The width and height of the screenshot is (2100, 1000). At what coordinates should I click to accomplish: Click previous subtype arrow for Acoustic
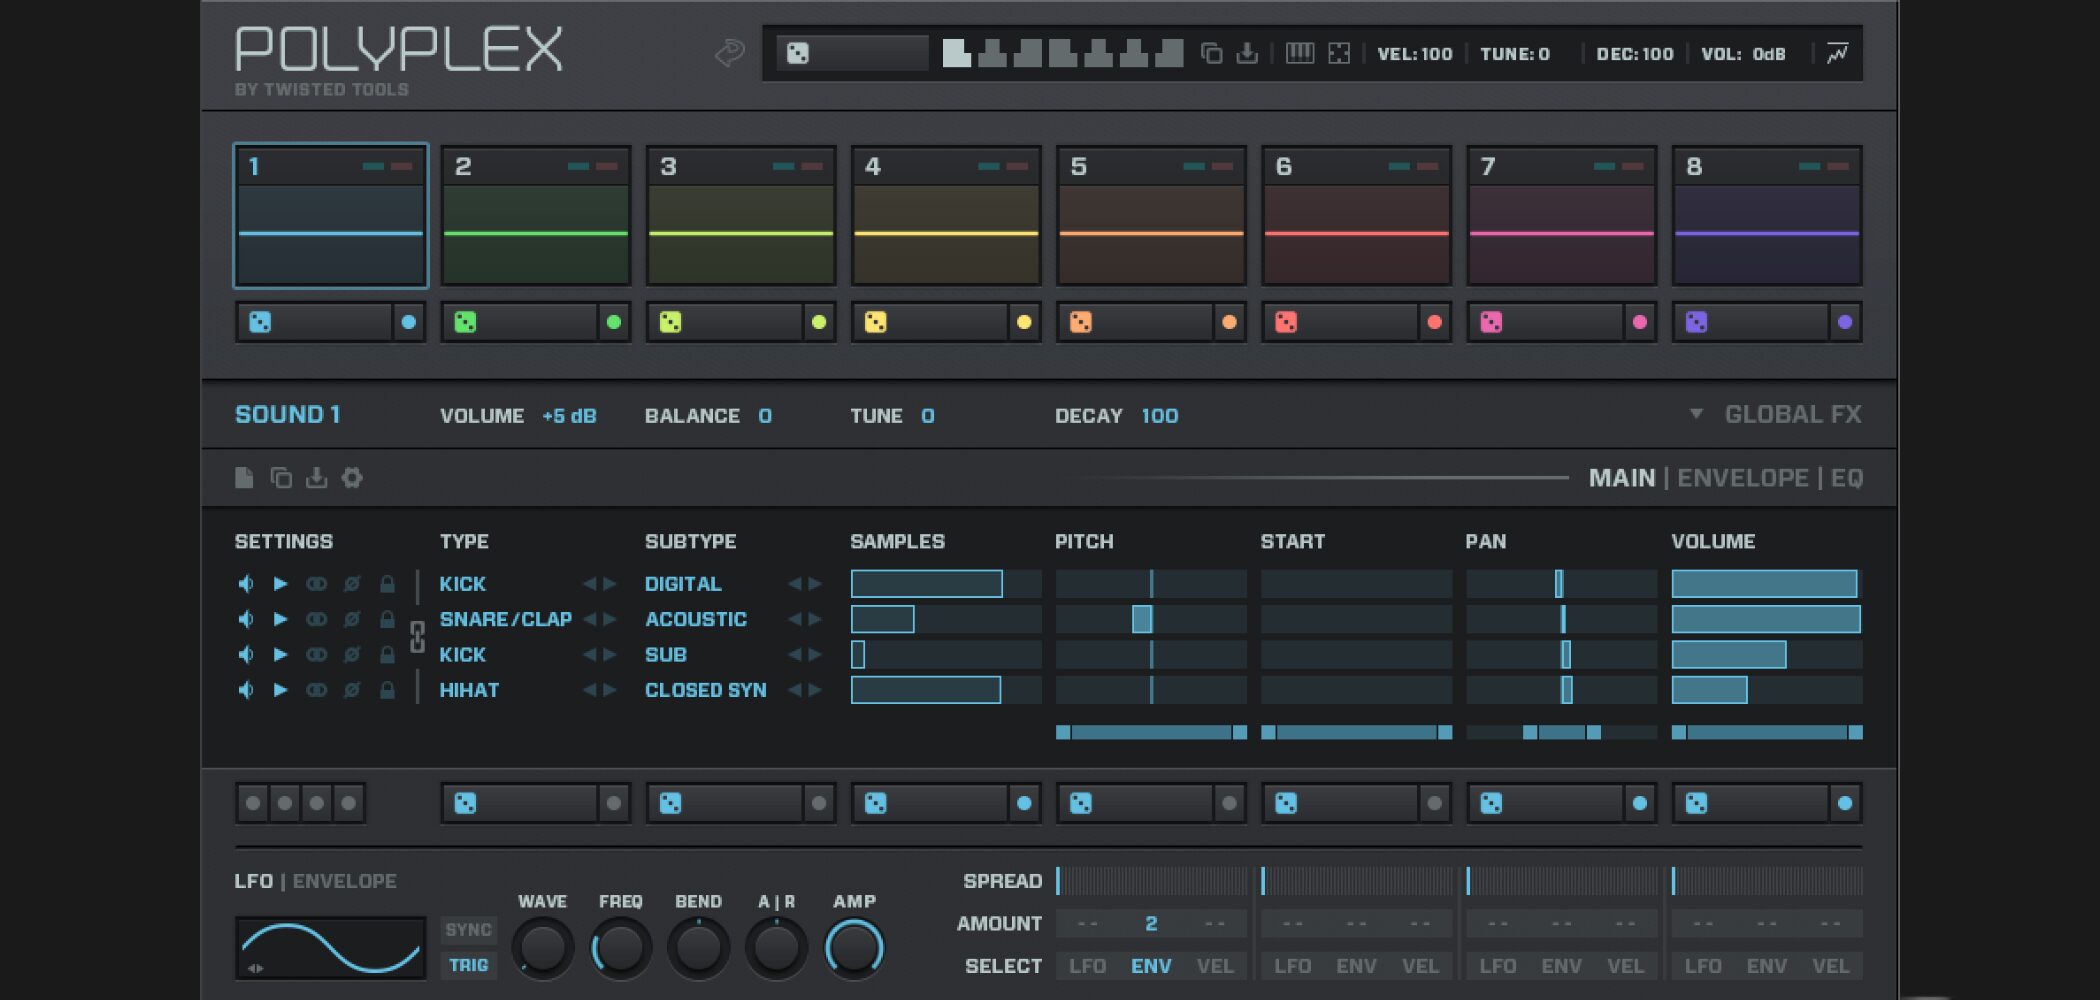point(794,619)
